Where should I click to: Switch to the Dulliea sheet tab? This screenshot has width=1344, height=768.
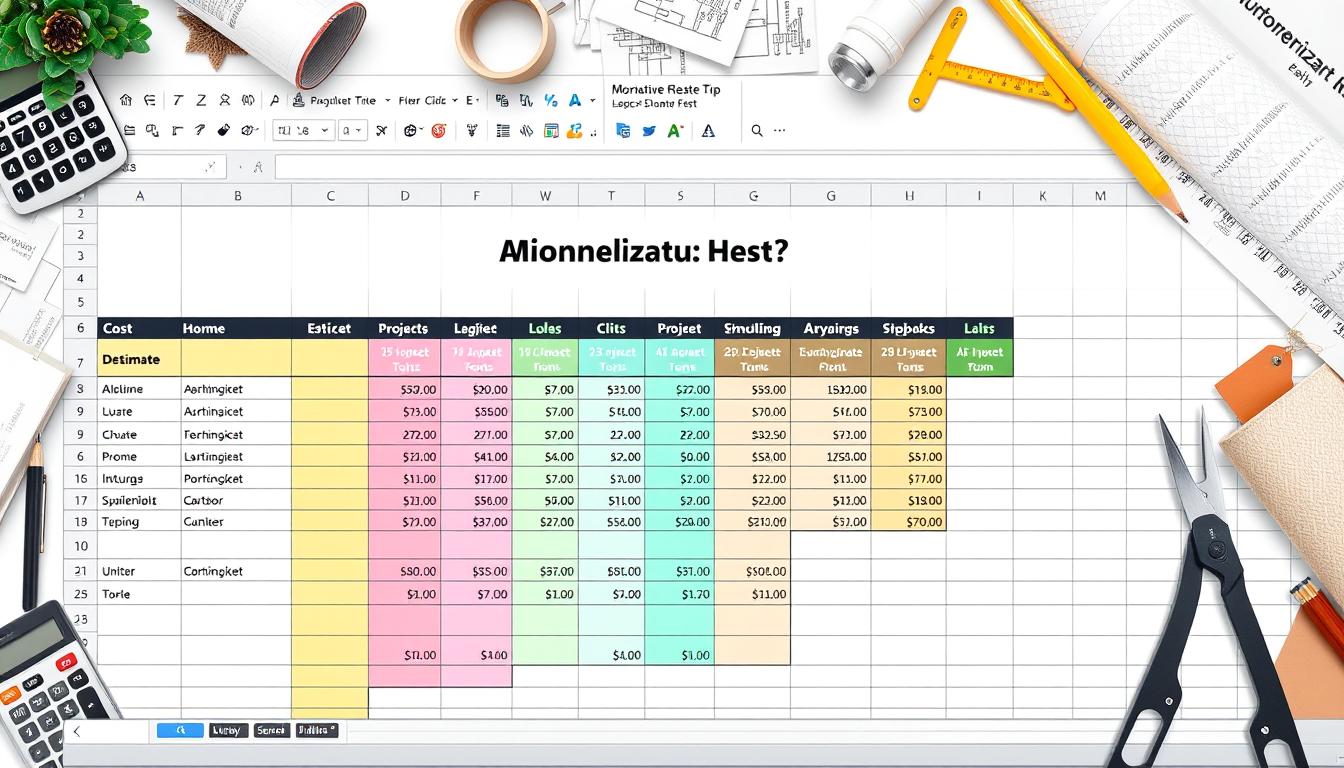point(316,730)
